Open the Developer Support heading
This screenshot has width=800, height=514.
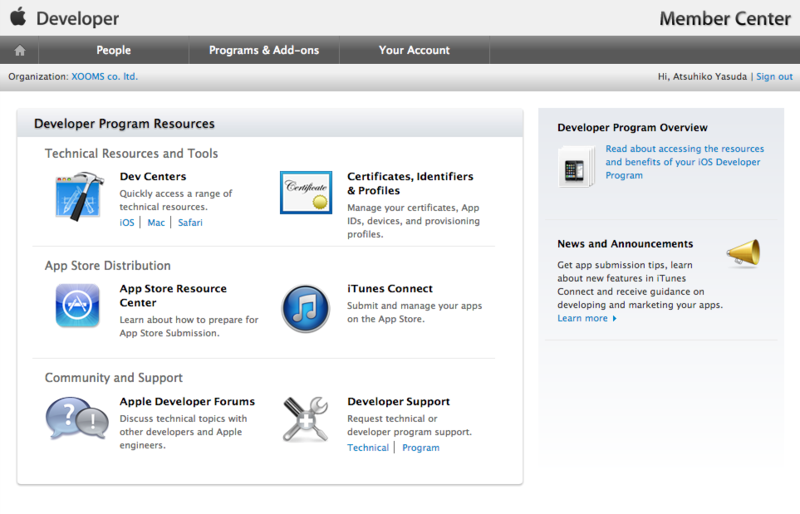[x=398, y=402]
